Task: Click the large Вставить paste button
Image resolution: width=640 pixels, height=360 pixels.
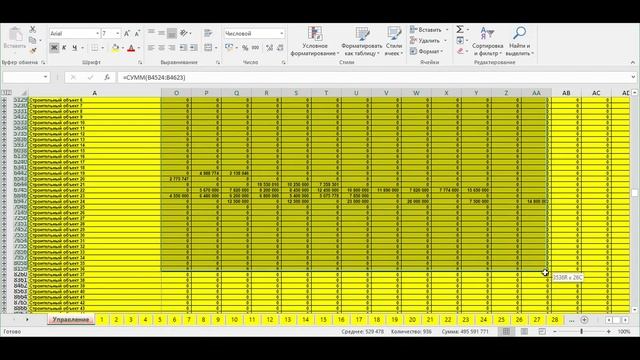Action: [x=15, y=40]
